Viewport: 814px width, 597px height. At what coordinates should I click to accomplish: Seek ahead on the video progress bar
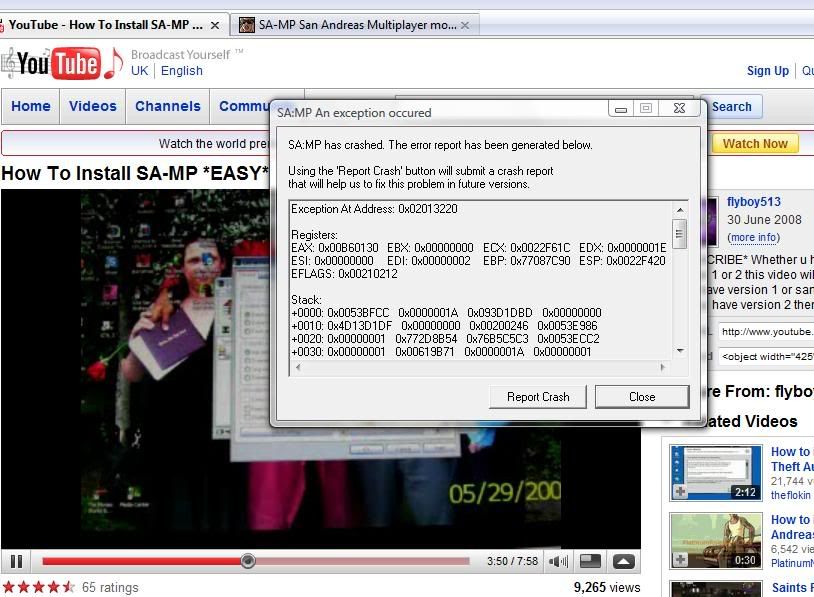pos(362,561)
